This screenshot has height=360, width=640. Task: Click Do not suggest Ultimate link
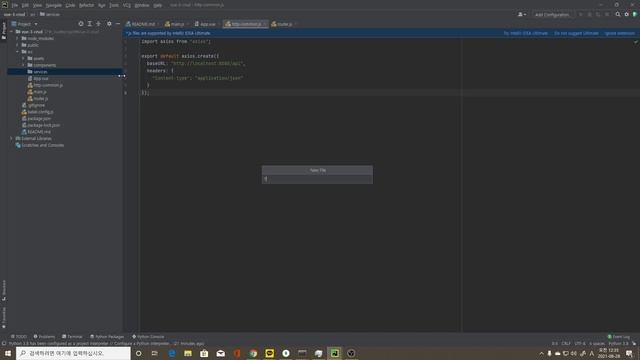pyautogui.click(x=576, y=33)
